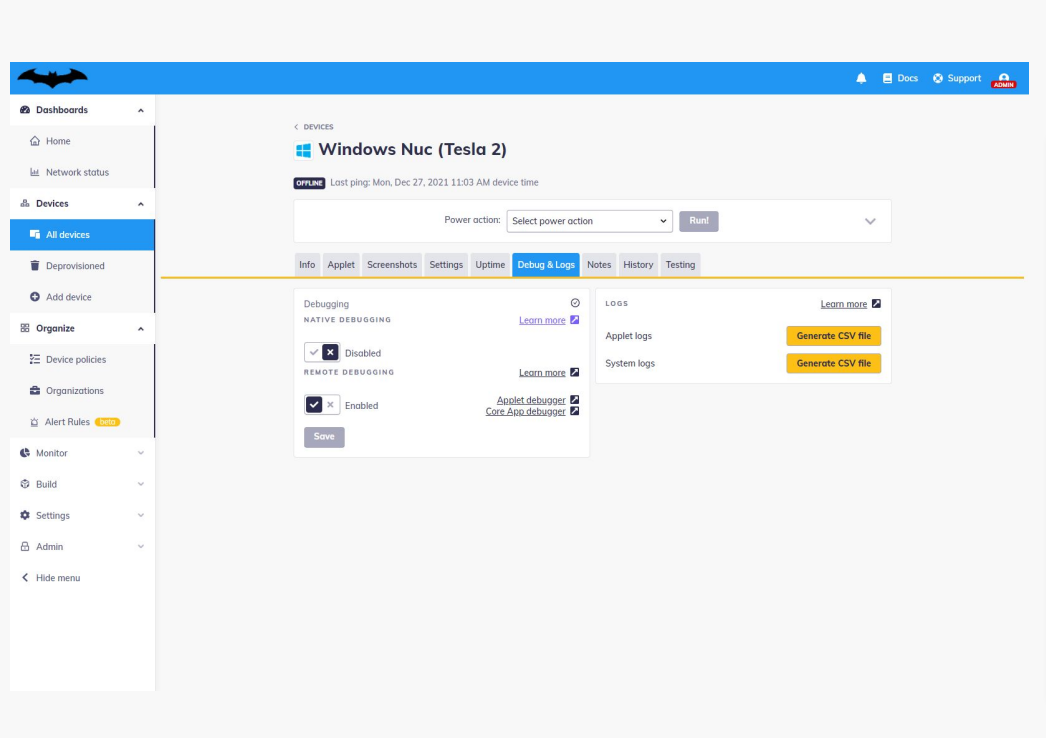
Task: Open the Core App debugger link
Action: click(x=525, y=412)
